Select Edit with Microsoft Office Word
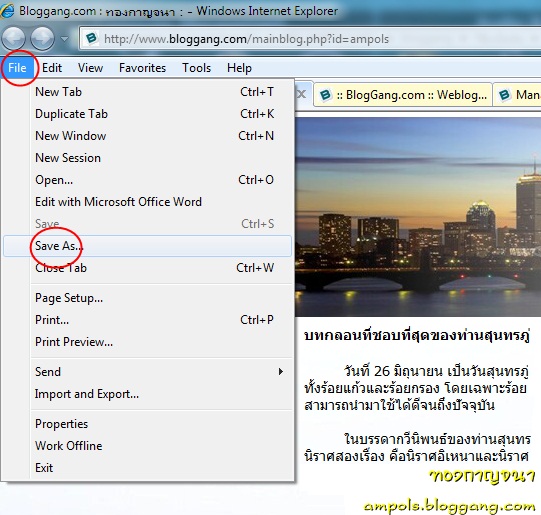This screenshot has width=541, height=515. (x=147, y=202)
